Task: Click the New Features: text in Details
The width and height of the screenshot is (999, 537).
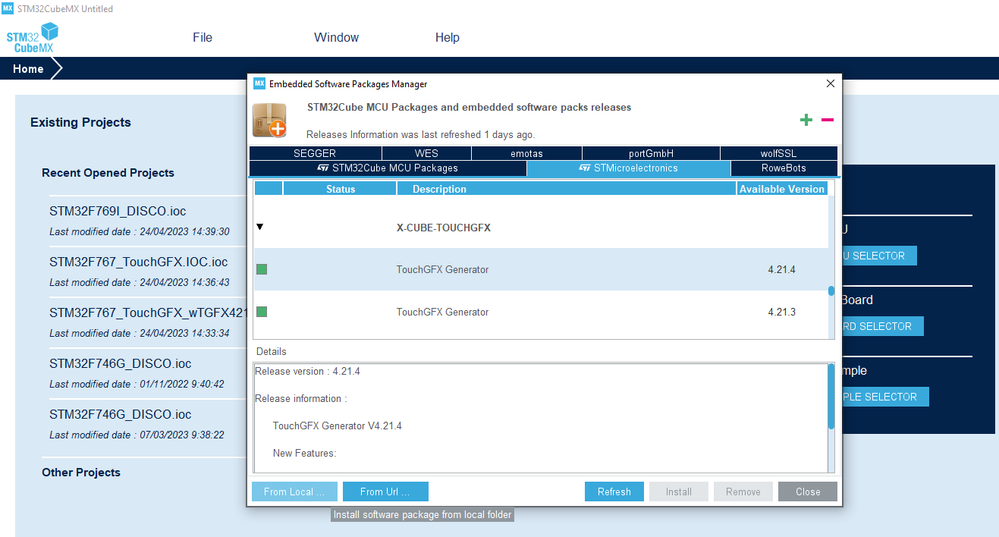Action: [x=305, y=454]
